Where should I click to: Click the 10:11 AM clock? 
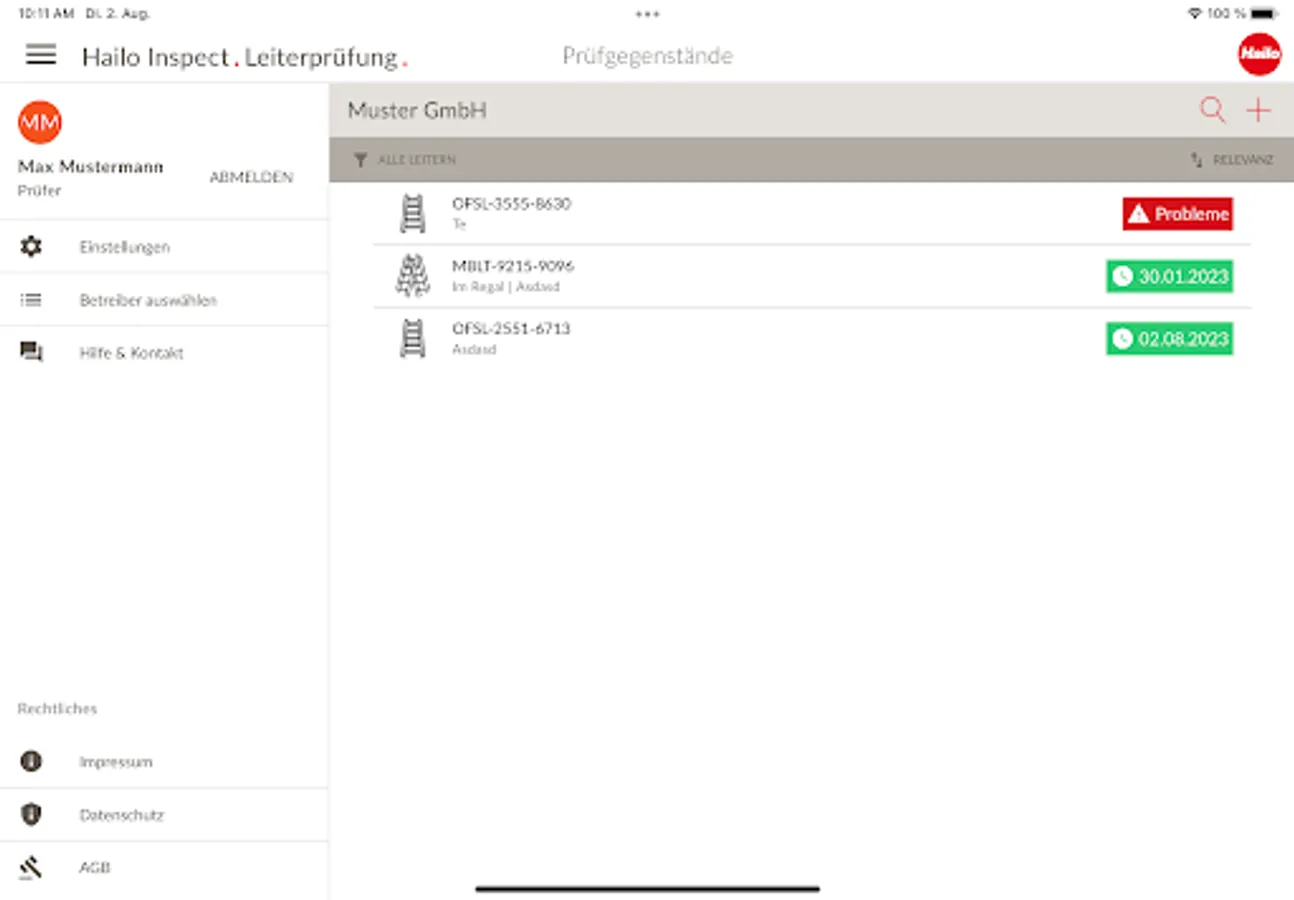(x=46, y=14)
